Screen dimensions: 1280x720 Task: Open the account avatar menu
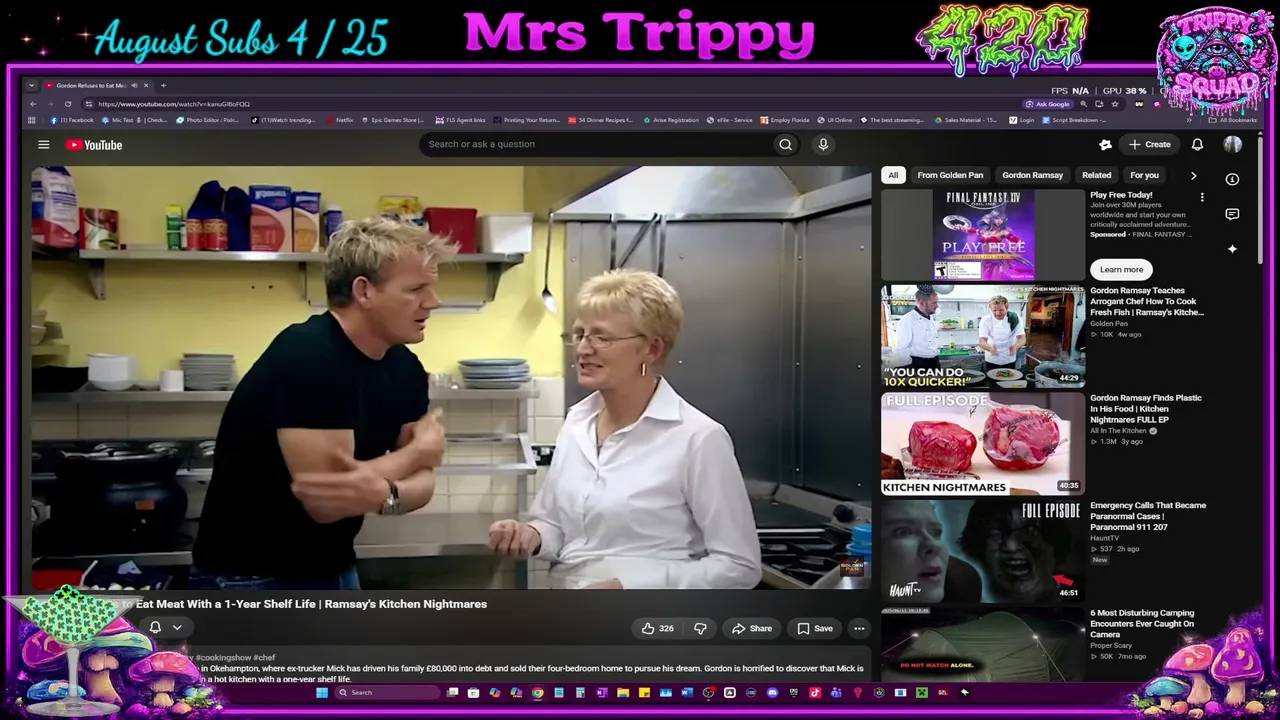(x=1232, y=145)
